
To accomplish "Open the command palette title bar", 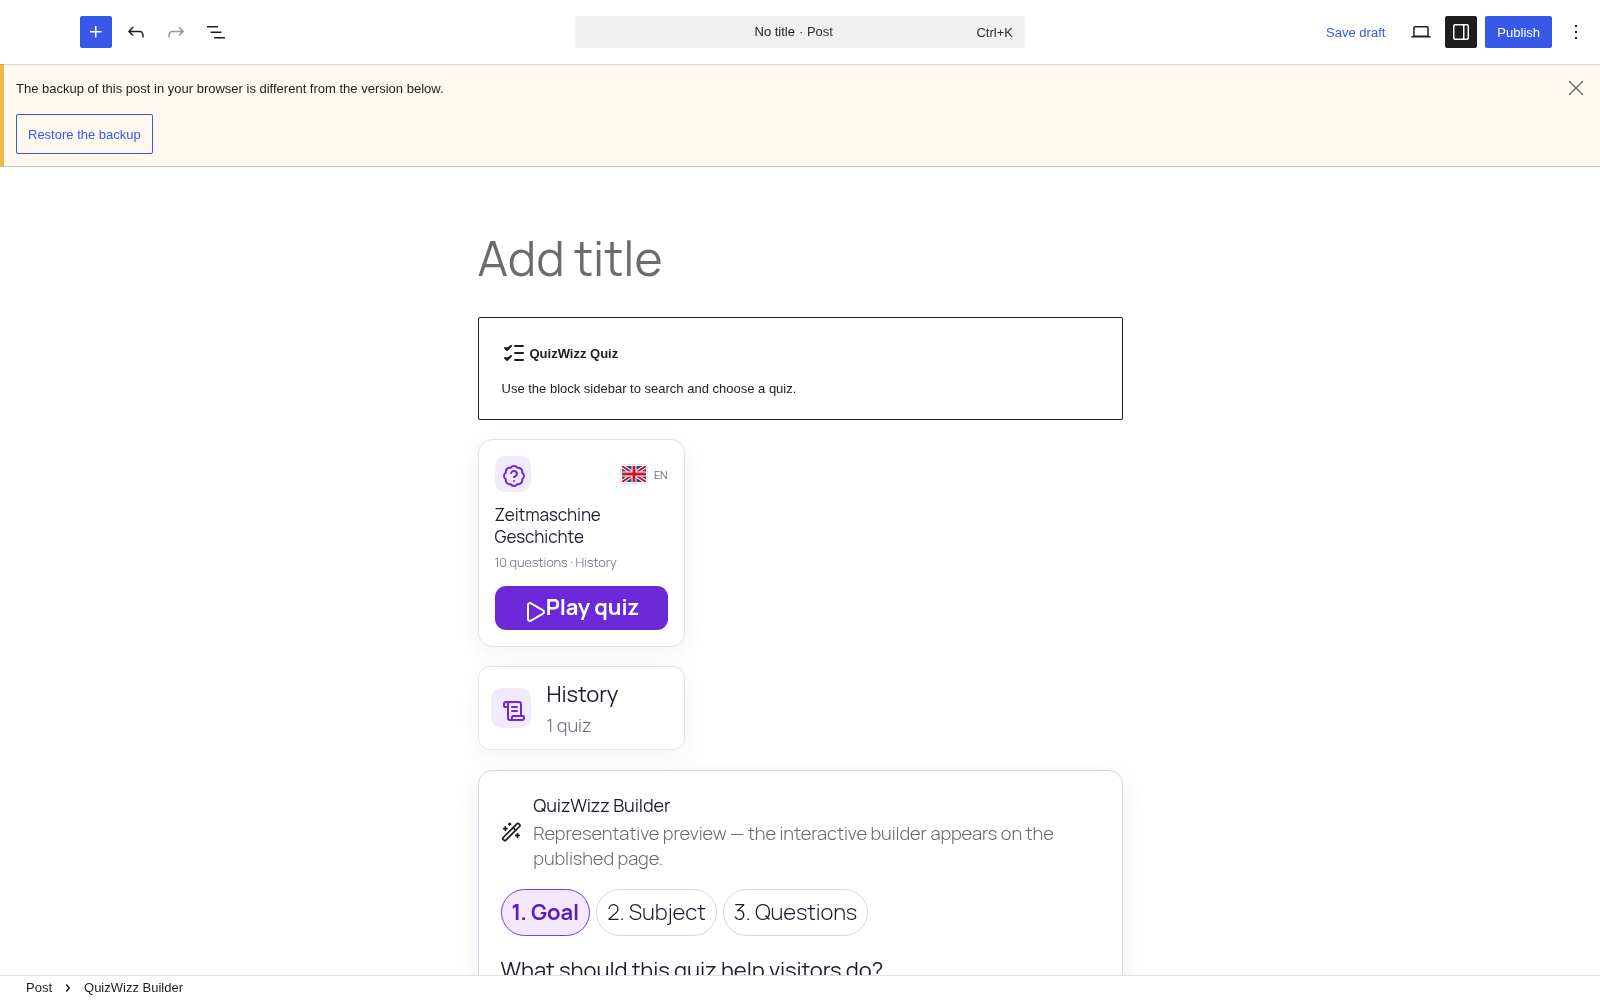I will coord(800,32).
